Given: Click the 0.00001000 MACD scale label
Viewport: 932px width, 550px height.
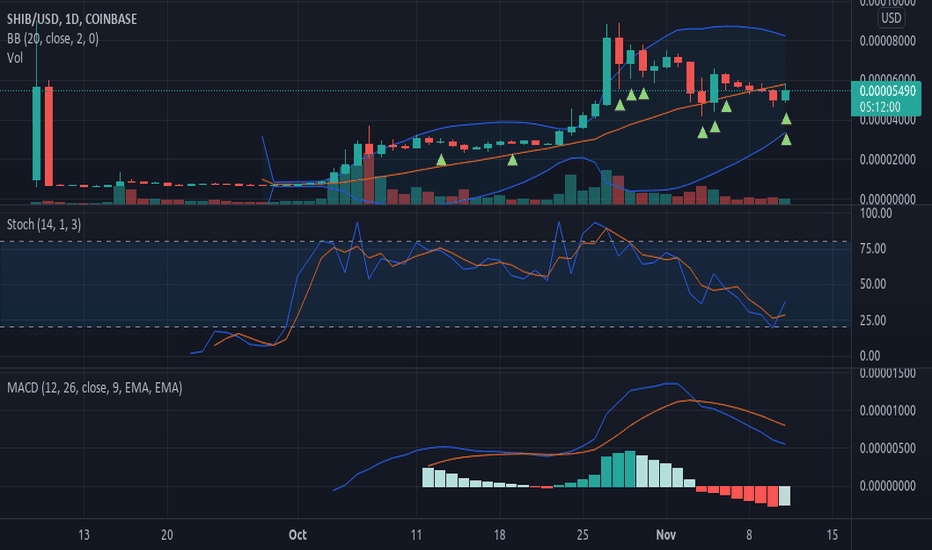Looking at the screenshot, I should coord(887,411).
